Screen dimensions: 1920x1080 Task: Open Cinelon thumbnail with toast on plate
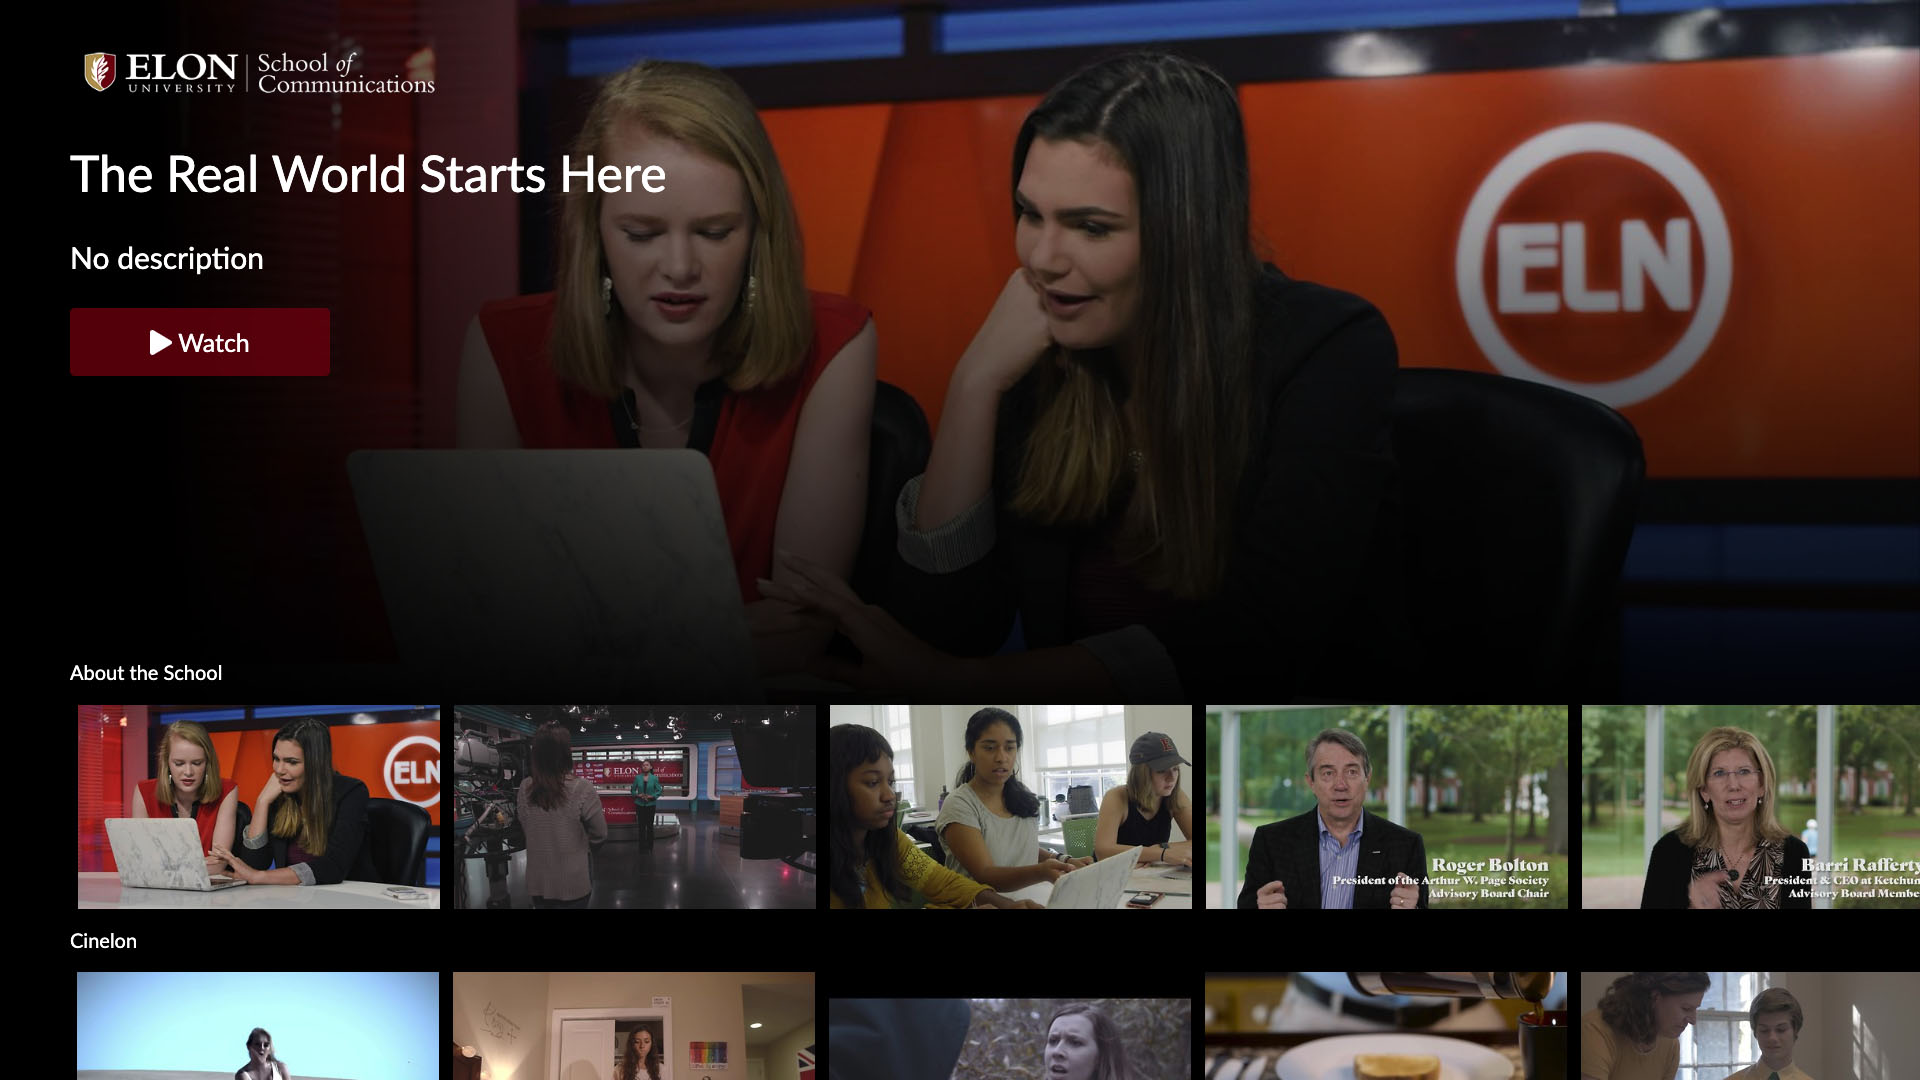pos(1386,1026)
